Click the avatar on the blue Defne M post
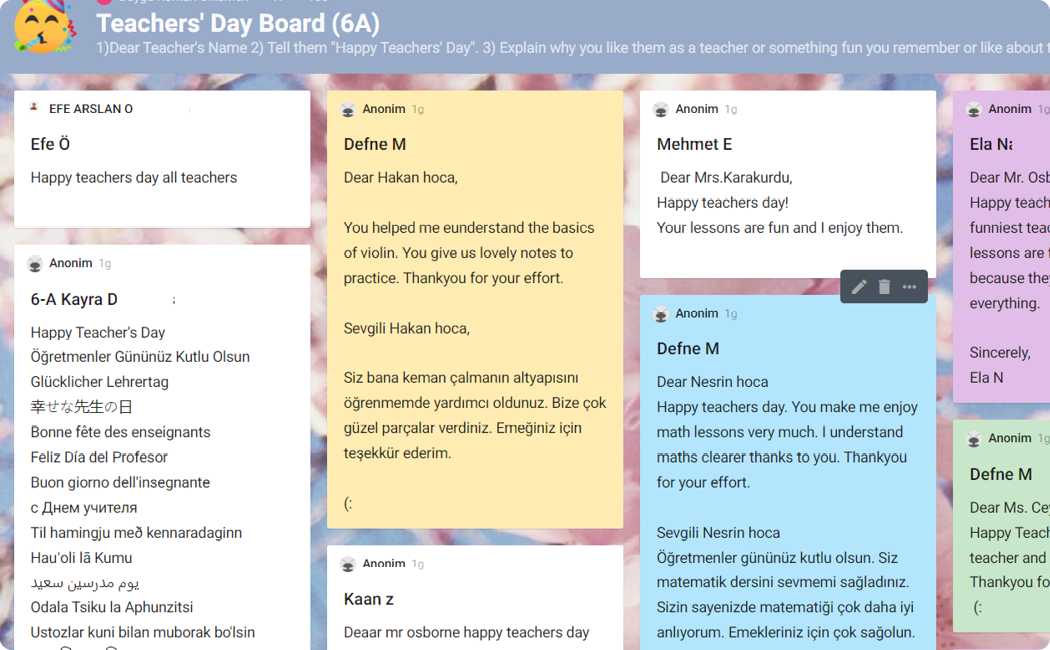The height and width of the screenshot is (650, 1050). [x=661, y=314]
